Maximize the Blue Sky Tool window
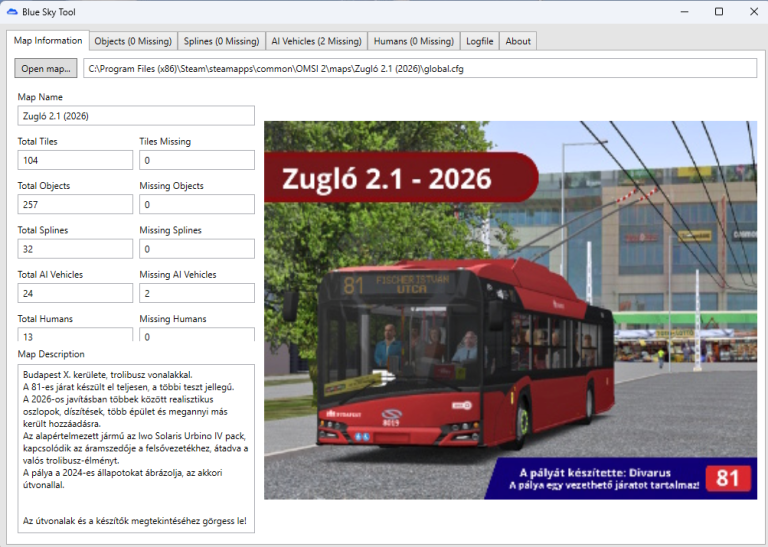The image size is (768, 547). coord(719,12)
